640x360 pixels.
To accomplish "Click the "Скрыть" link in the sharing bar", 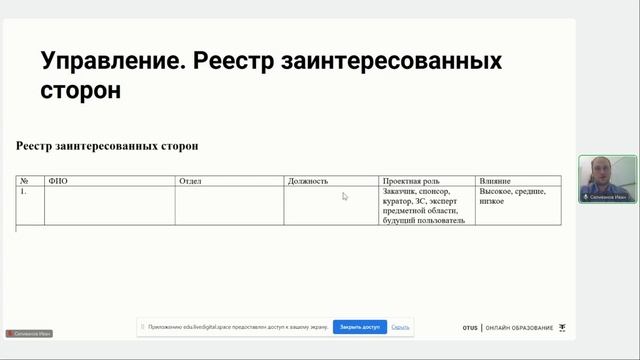I will pos(400,327).
